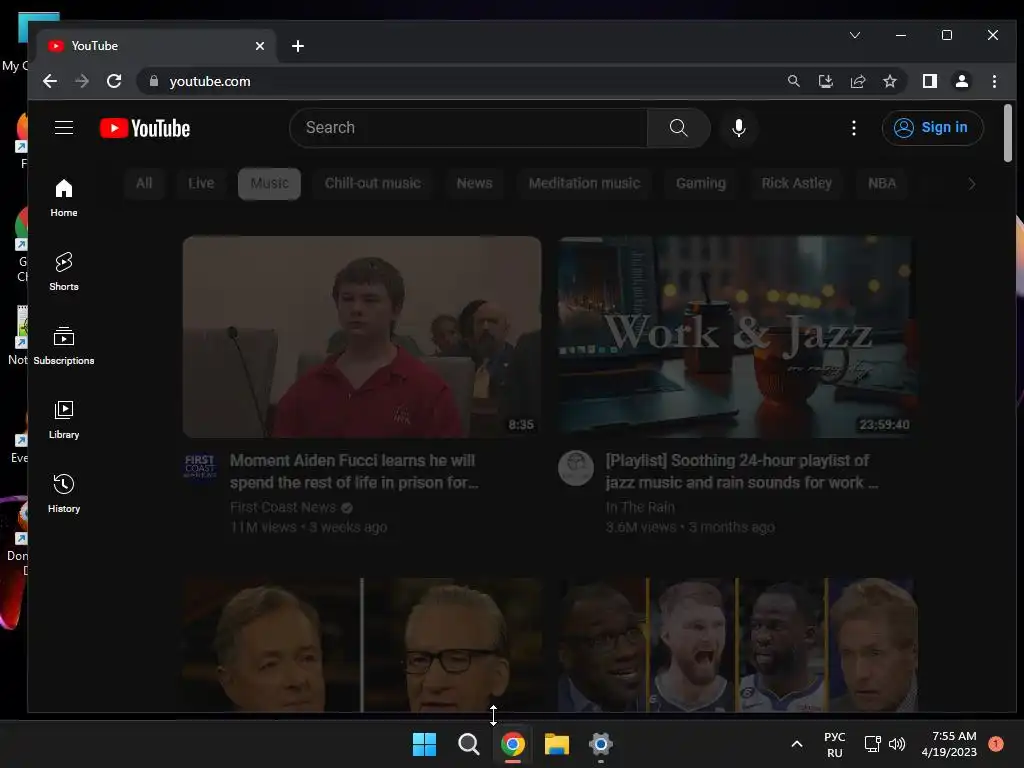Go back in browser history
The height and width of the screenshot is (768, 1024).
tap(50, 81)
